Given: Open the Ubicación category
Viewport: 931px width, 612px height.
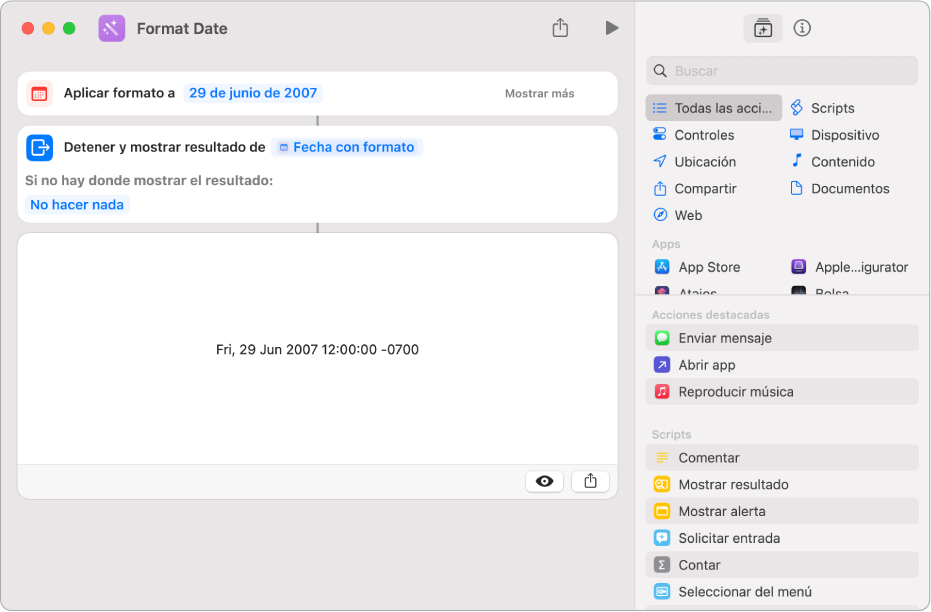Looking at the screenshot, I should coord(694,161).
